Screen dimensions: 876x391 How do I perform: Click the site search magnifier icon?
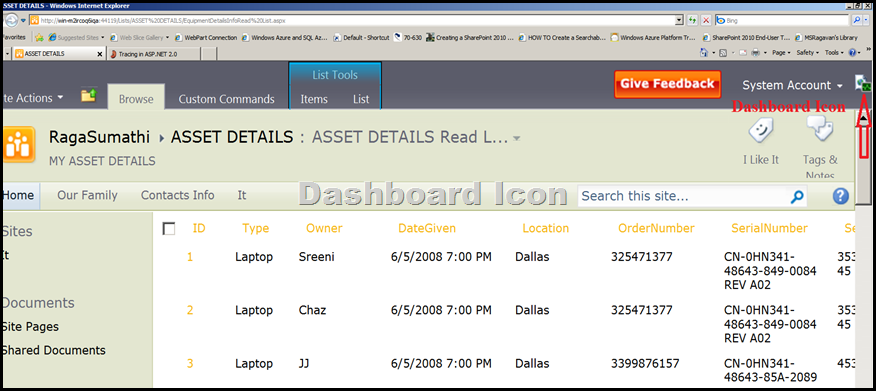[797, 196]
